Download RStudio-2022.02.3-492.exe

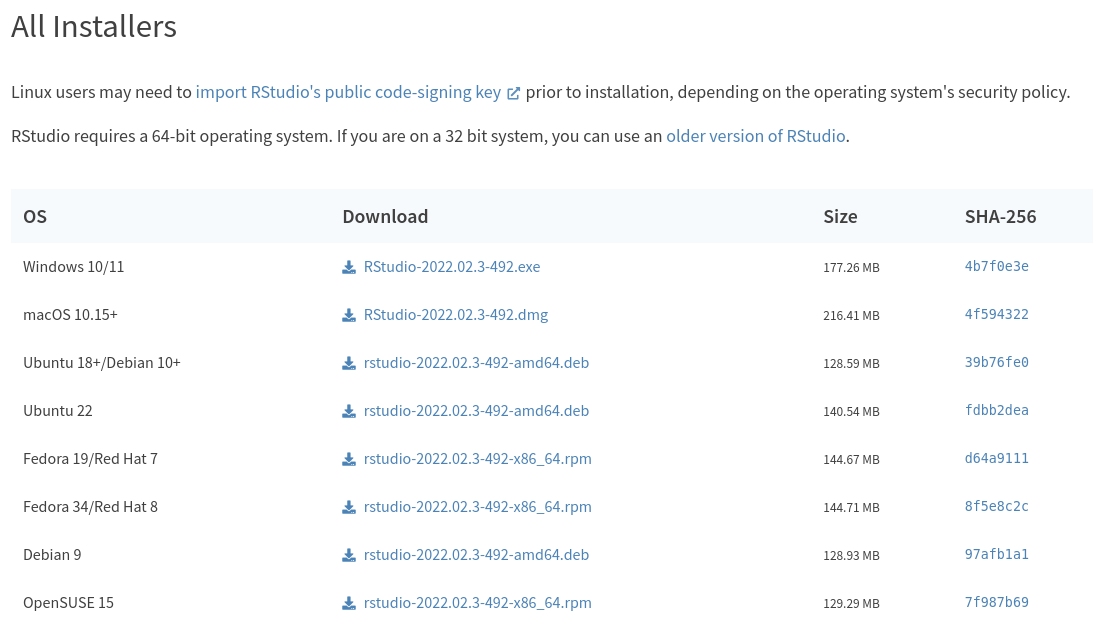pyautogui.click(x=452, y=267)
